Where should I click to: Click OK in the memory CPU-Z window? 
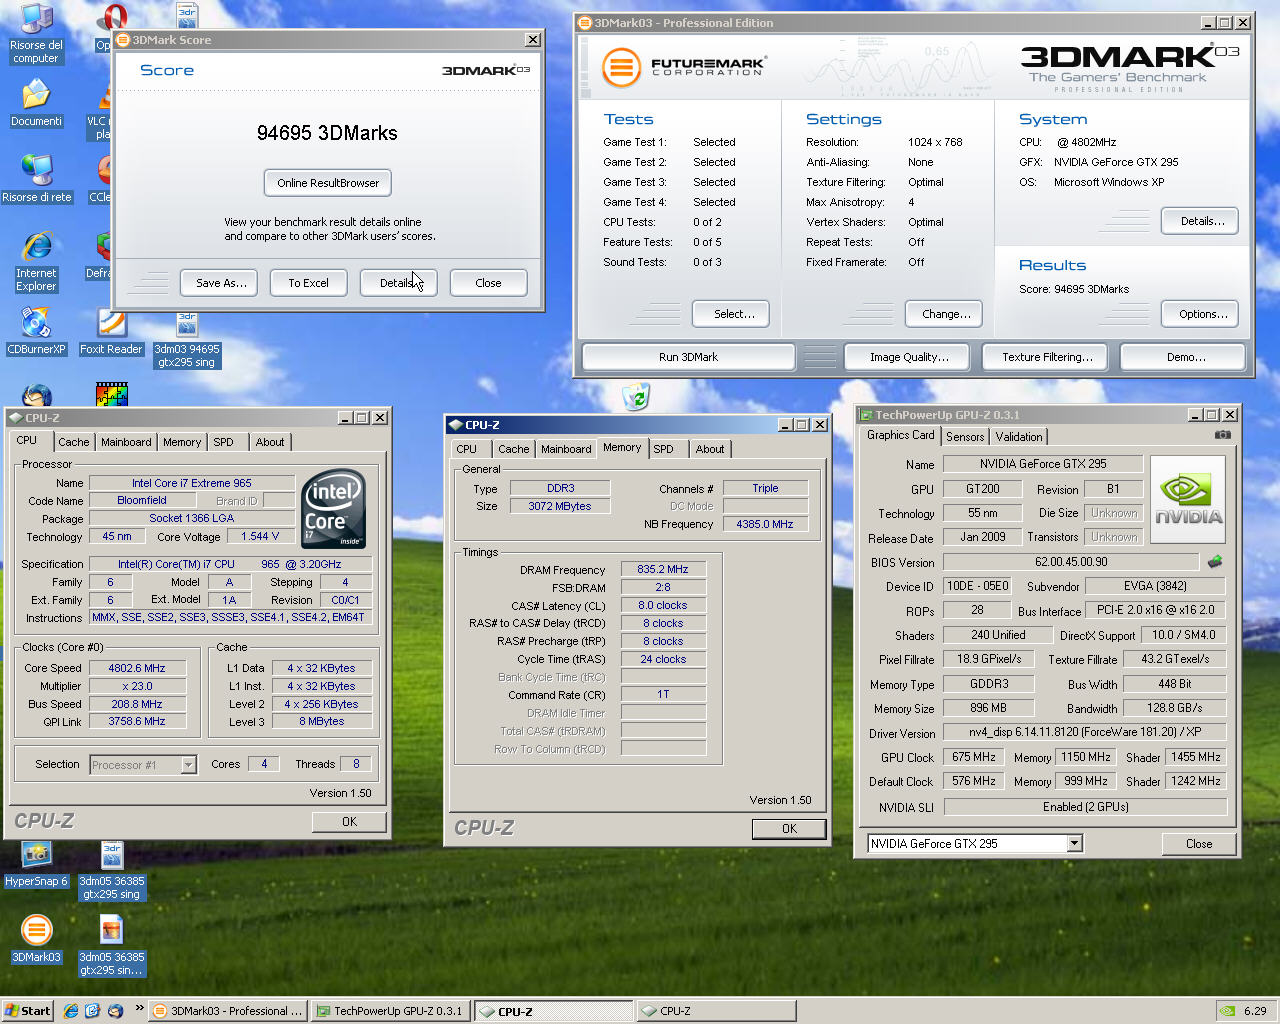point(789,828)
